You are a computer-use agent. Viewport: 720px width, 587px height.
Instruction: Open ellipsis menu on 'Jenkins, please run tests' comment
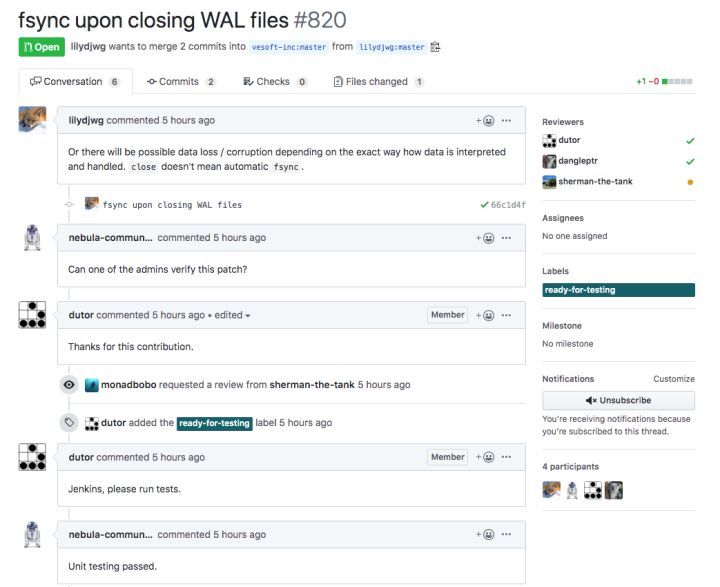pos(506,457)
